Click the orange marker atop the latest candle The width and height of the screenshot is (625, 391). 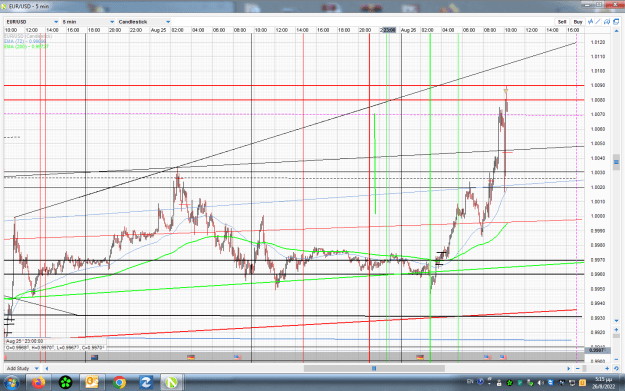tap(506, 91)
